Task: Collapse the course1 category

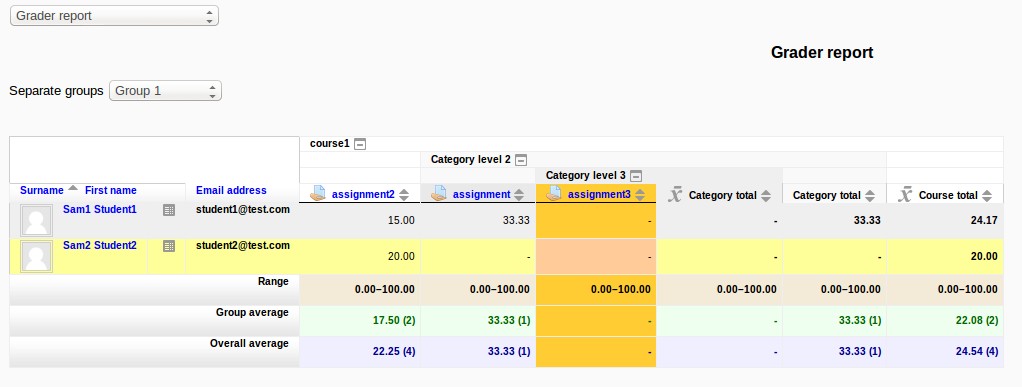Action: [360, 144]
